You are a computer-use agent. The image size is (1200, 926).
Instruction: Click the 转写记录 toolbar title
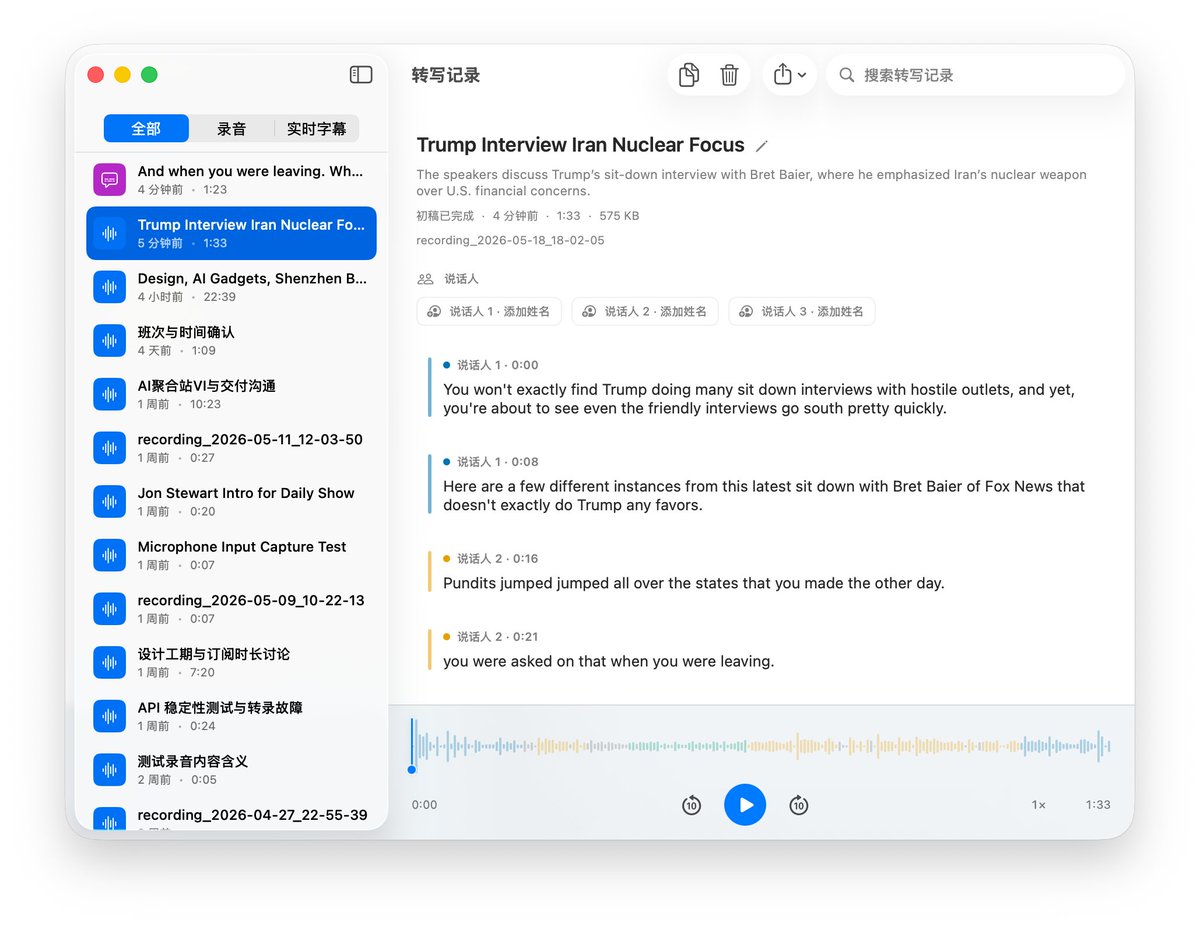pos(446,75)
